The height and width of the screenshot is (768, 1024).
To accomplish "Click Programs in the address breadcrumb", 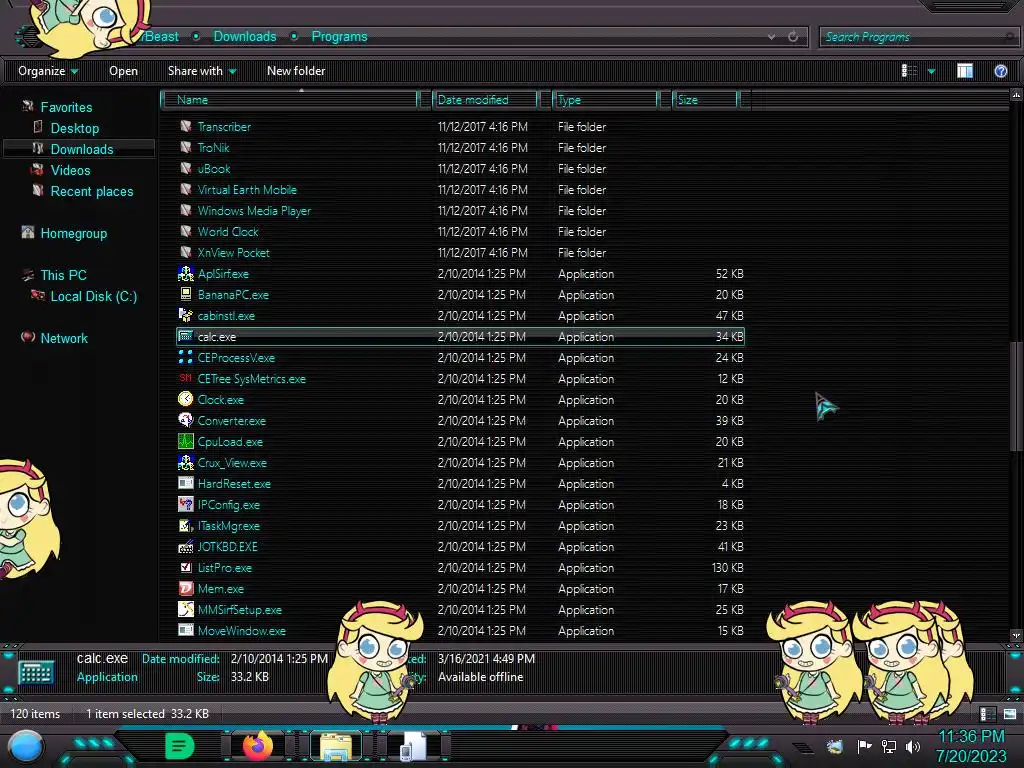I will pyautogui.click(x=339, y=37).
